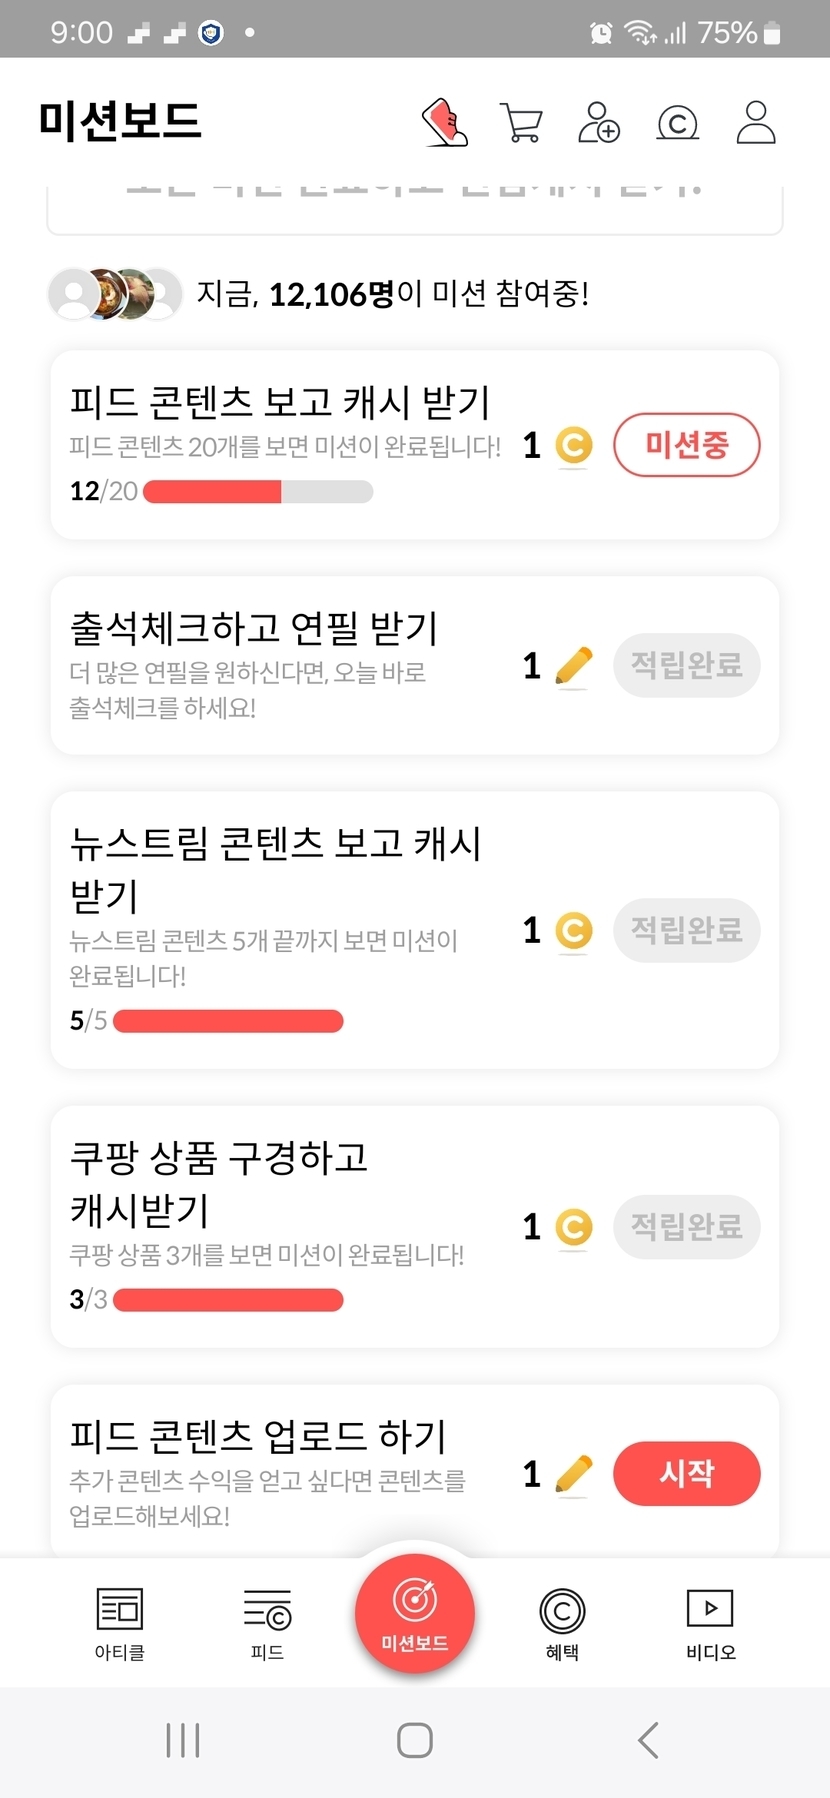
Task: Tap the 12/20 feed progress bar
Action: (x=258, y=492)
